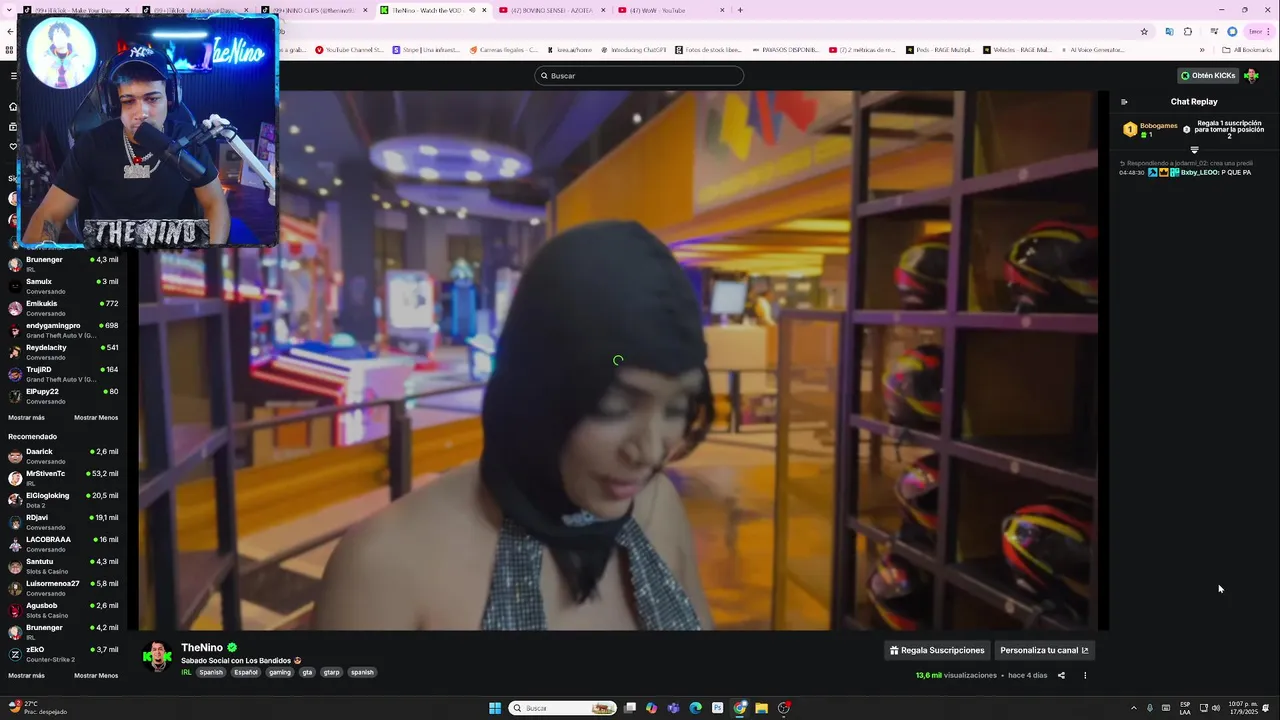
Task: Open Windows Start menu
Action: (494, 708)
